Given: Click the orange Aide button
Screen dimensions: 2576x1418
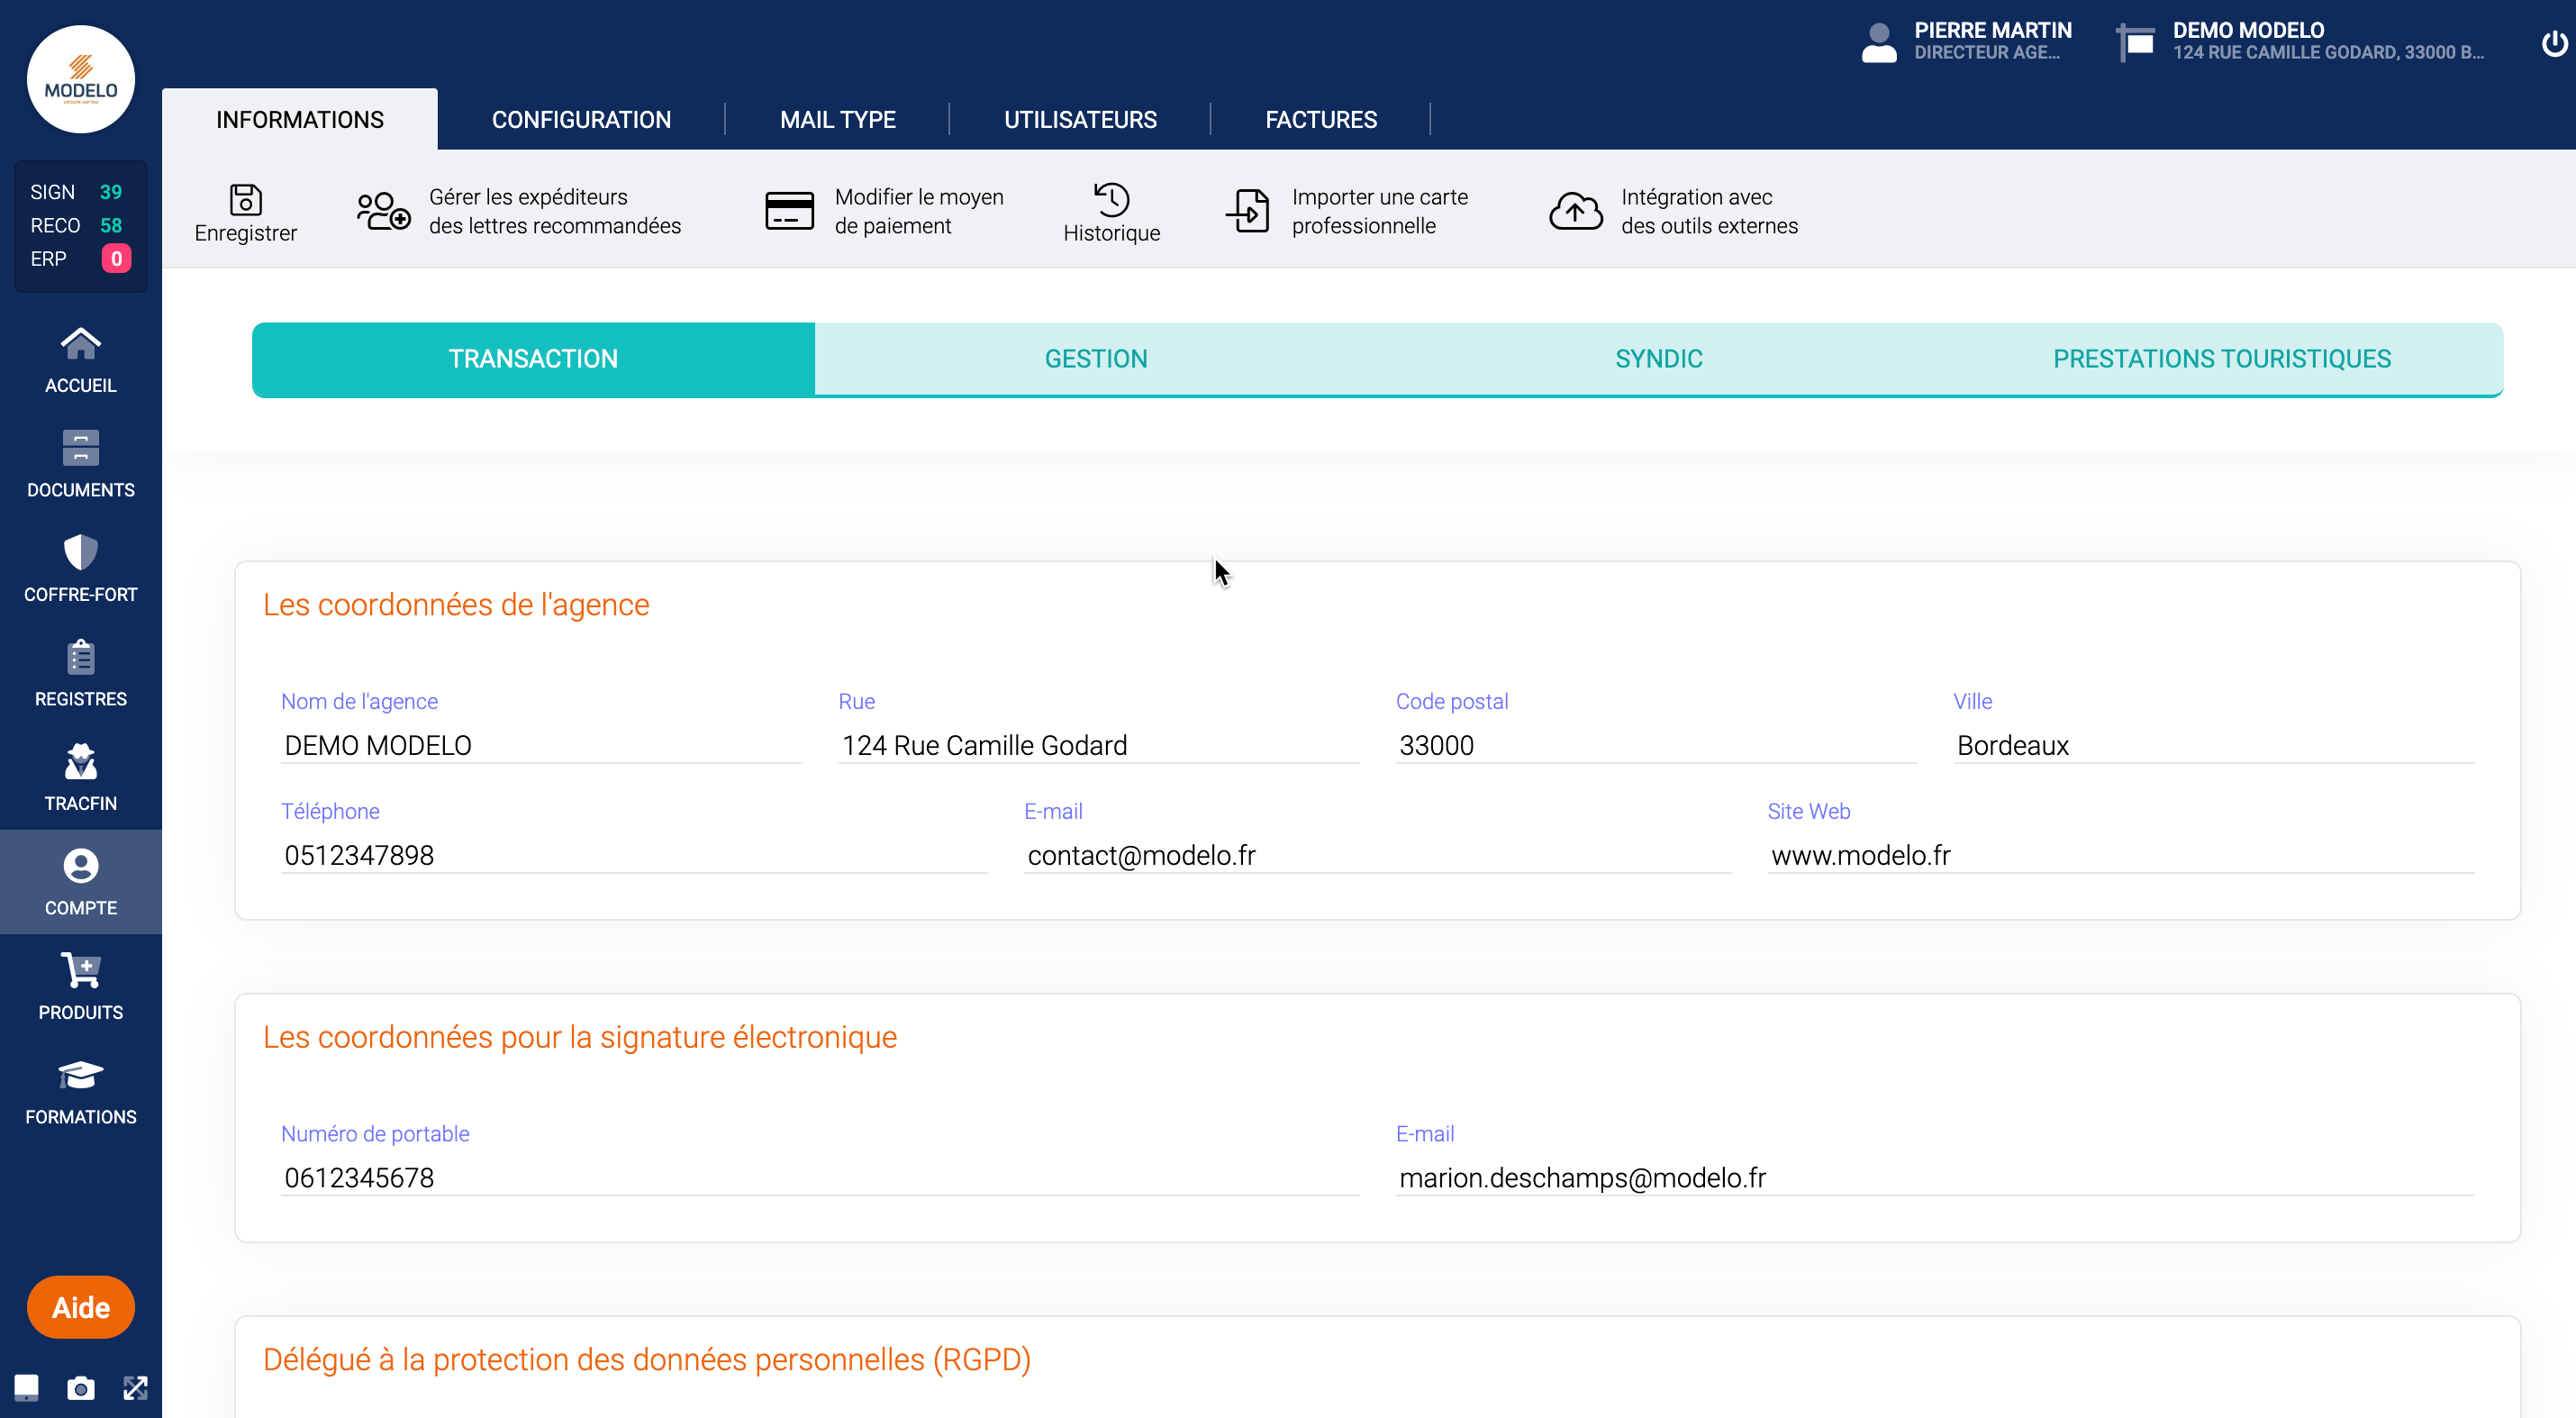Looking at the screenshot, I should tap(80, 1307).
